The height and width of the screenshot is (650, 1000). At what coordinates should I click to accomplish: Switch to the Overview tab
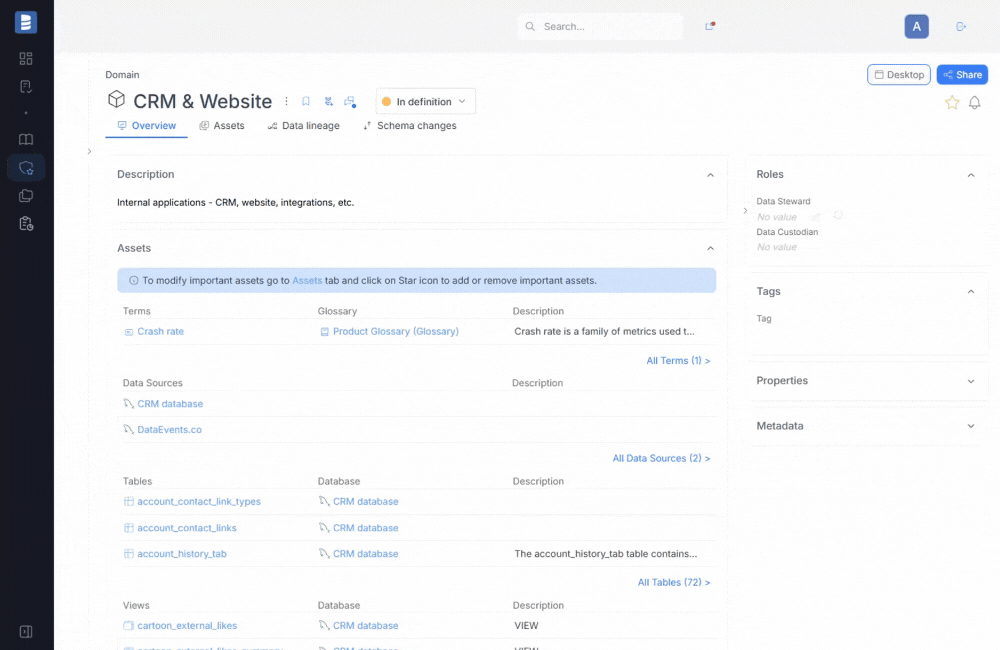click(x=146, y=126)
